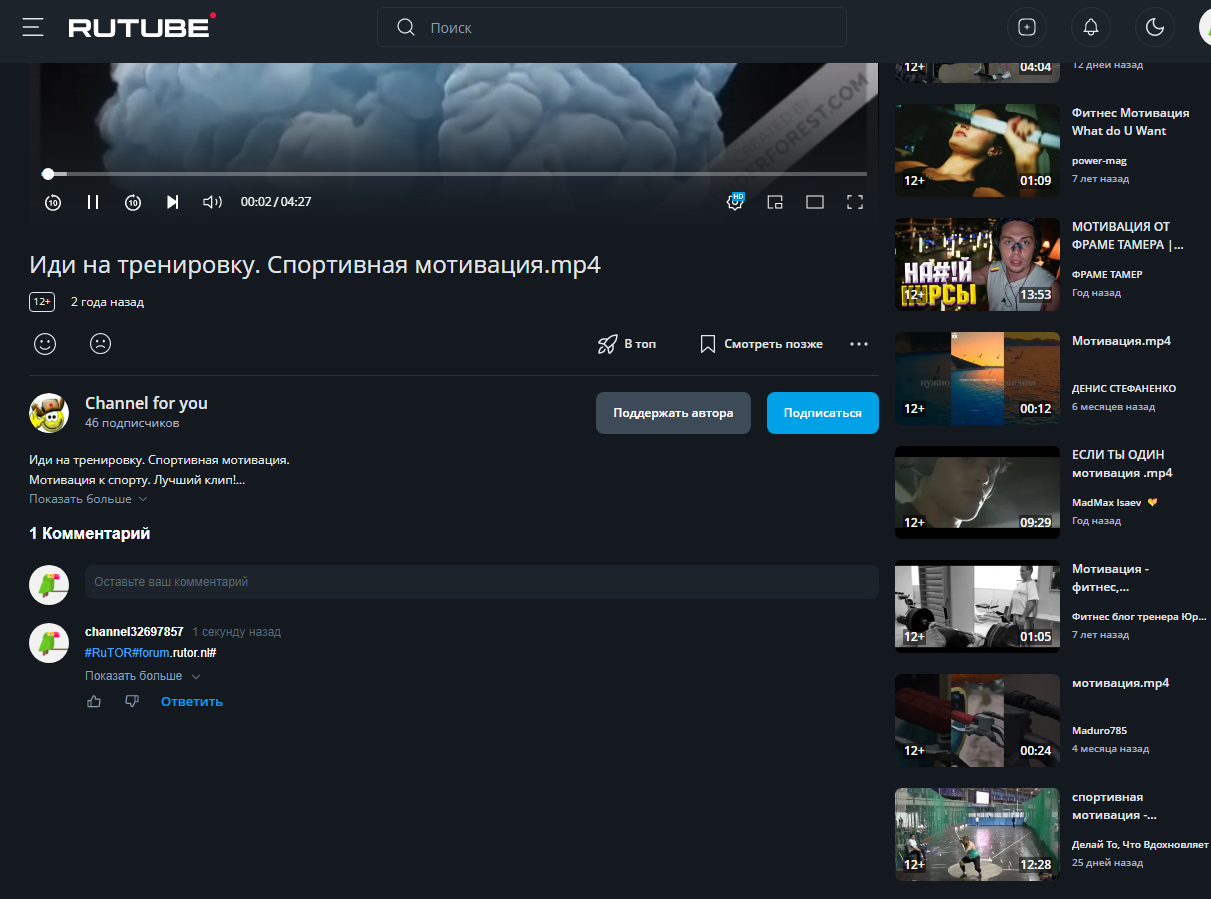The height and width of the screenshot is (899, 1211).
Task: Open notifications bell
Action: pyautogui.click(x=1091, y=27)
